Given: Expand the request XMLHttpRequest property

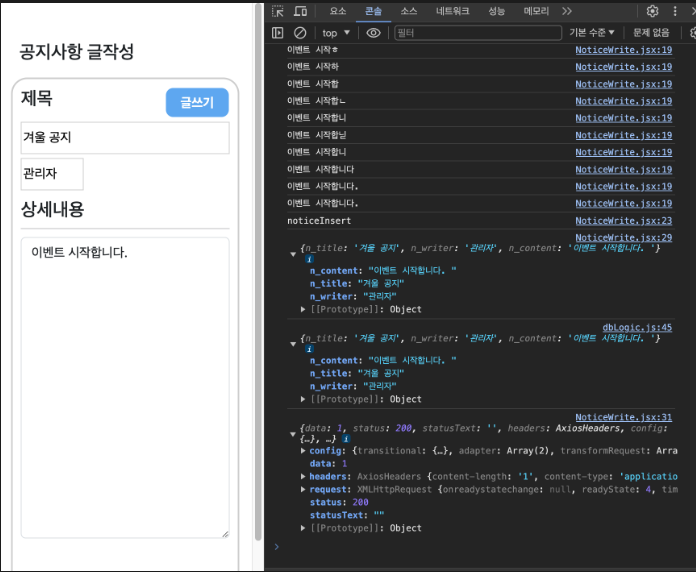Looking at the screenshot, I should tap(303, 489).
